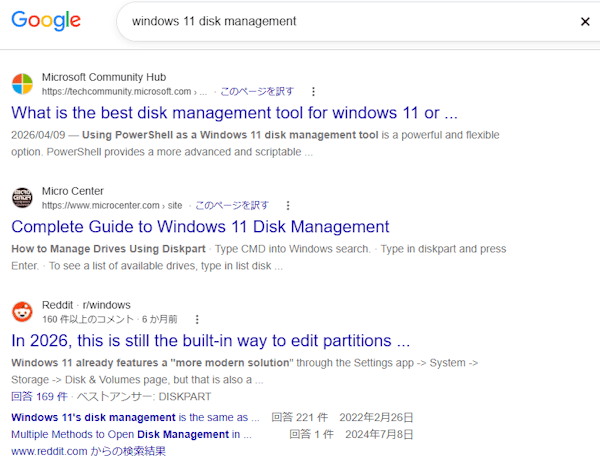Click the www.microcenter.com URL
Screen dimensions: 600x475
[112, 206]
